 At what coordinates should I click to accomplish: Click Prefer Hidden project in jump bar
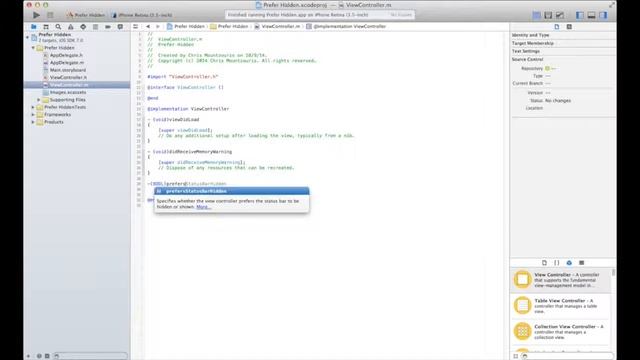tap(186, 27)
